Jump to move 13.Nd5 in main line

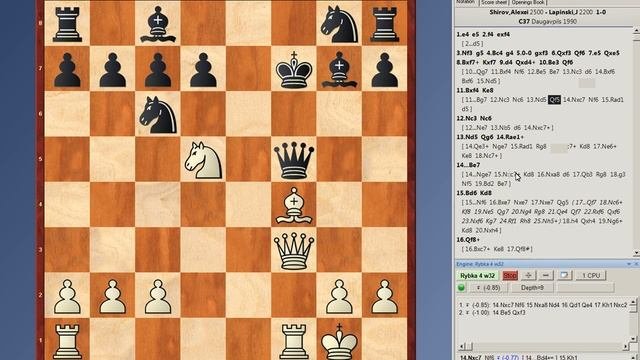(x=468, y=137)
